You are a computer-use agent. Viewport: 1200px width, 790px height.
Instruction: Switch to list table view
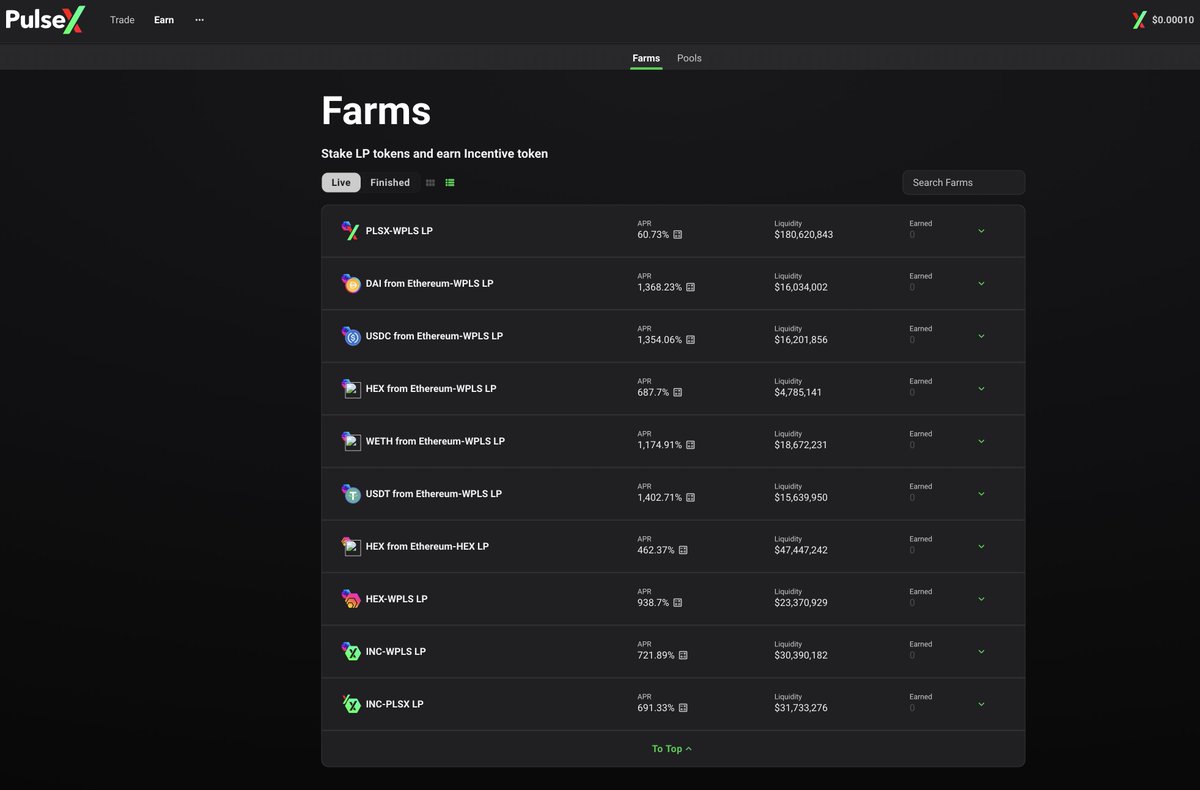tap(450, 183)
